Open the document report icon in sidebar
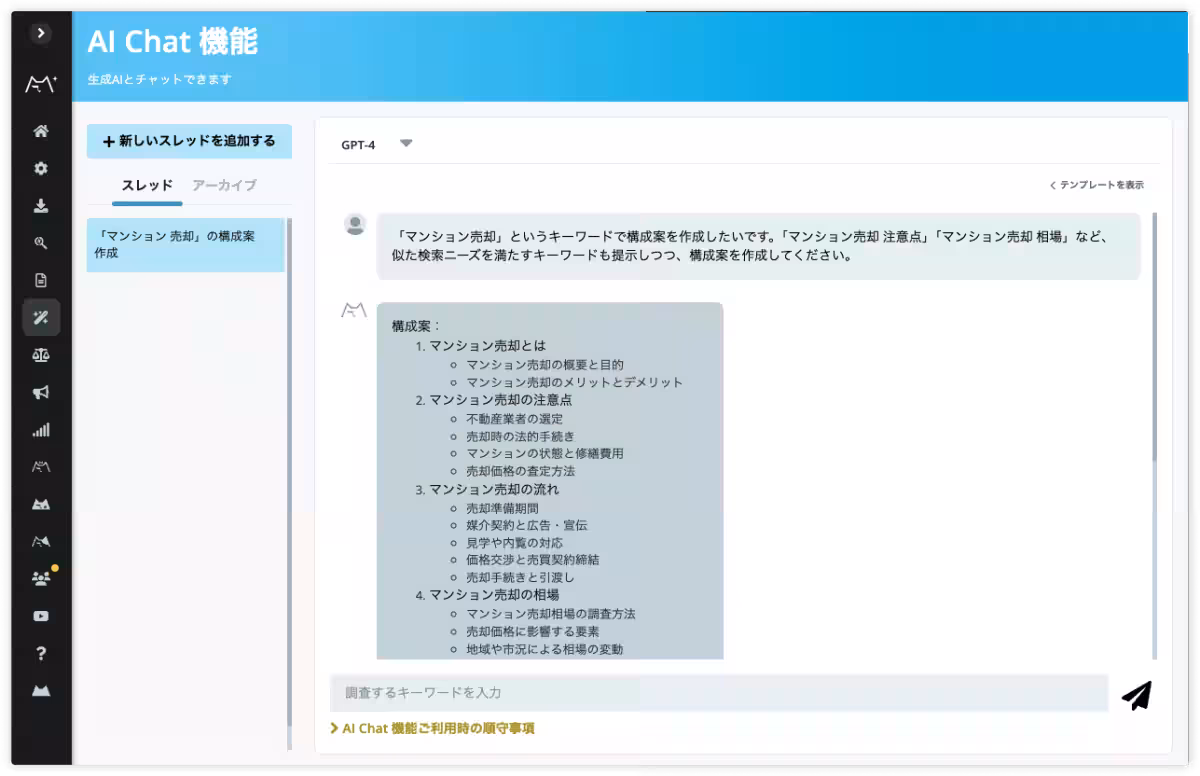 pyautogui.click(x=40, y=280)
